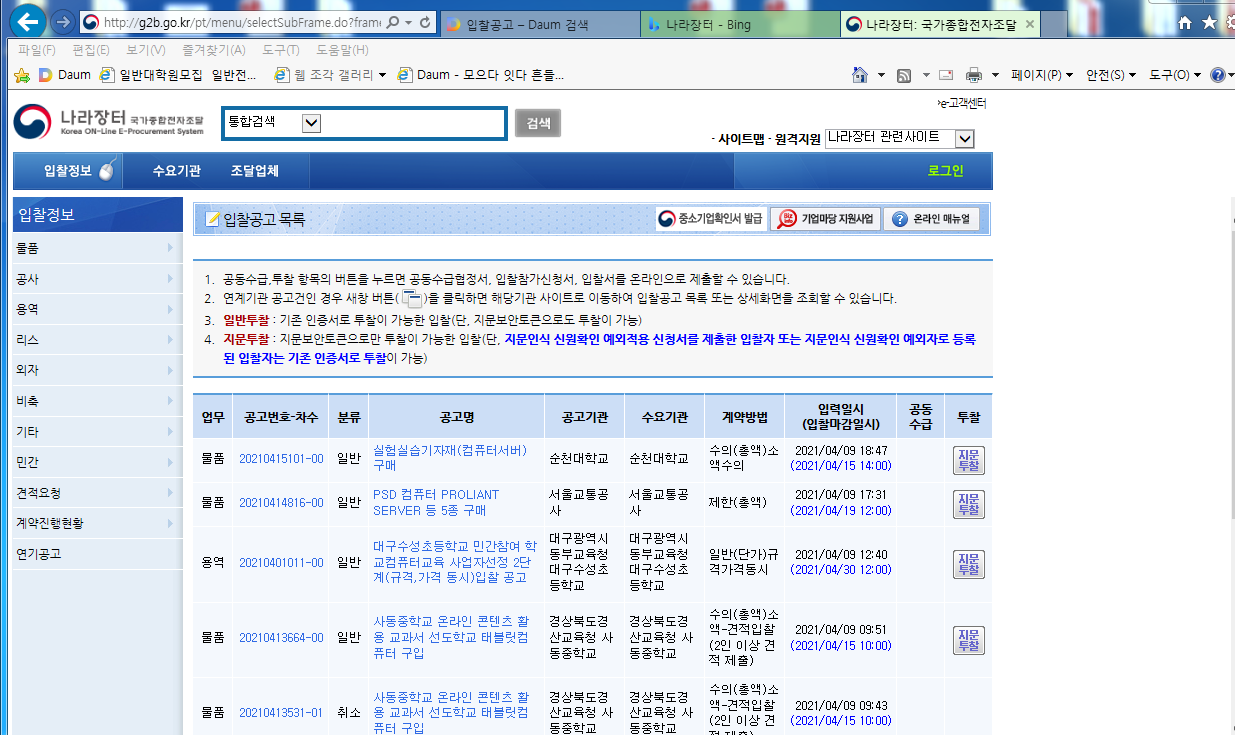Screen dimensions: 1235x735
Task: Open the 페이지(P) command dropdown
Action: point(1041,75)
